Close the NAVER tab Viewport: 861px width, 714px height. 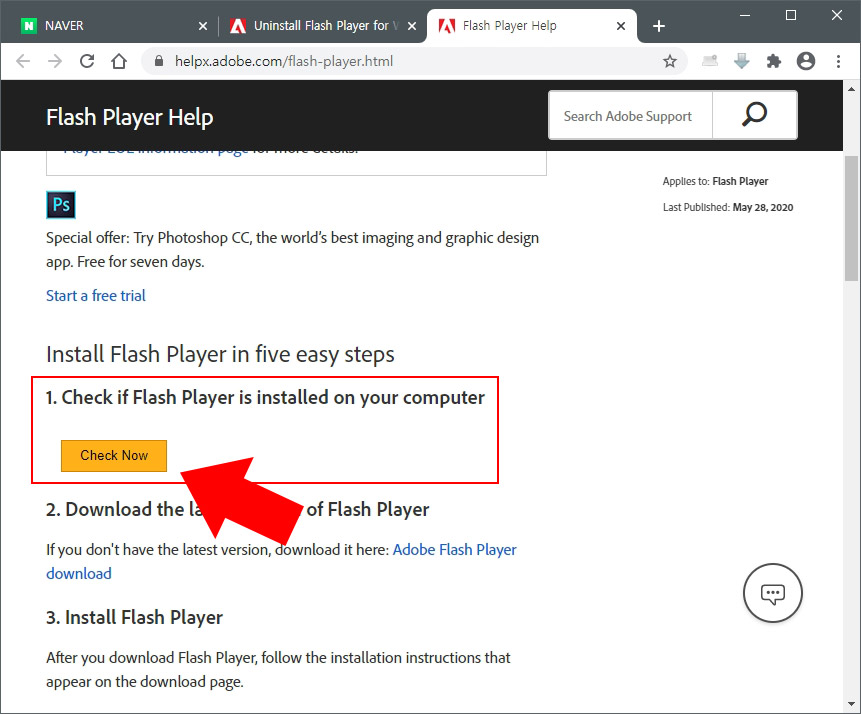point(203,26)
